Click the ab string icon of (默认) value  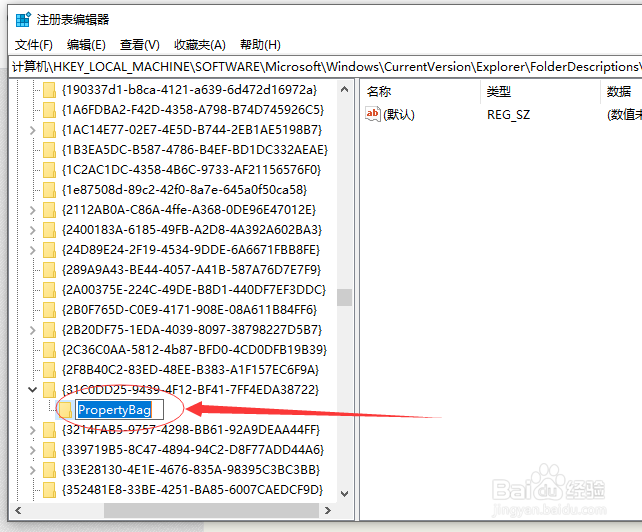(373, 114)
